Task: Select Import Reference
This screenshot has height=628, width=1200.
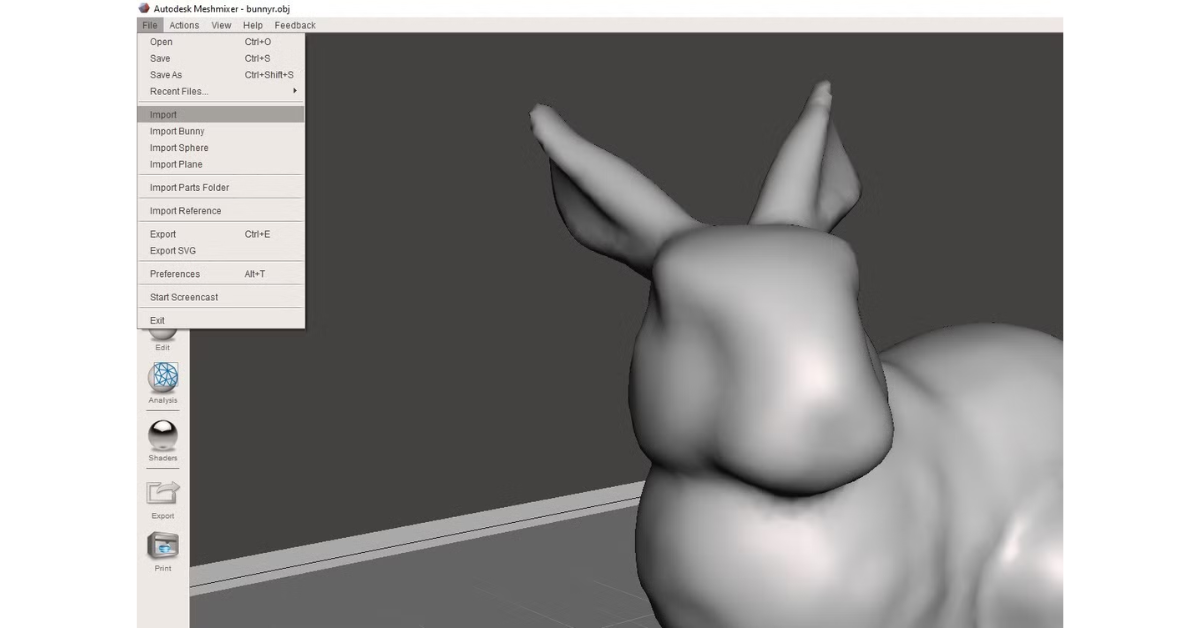Action: tap(185, 210)
